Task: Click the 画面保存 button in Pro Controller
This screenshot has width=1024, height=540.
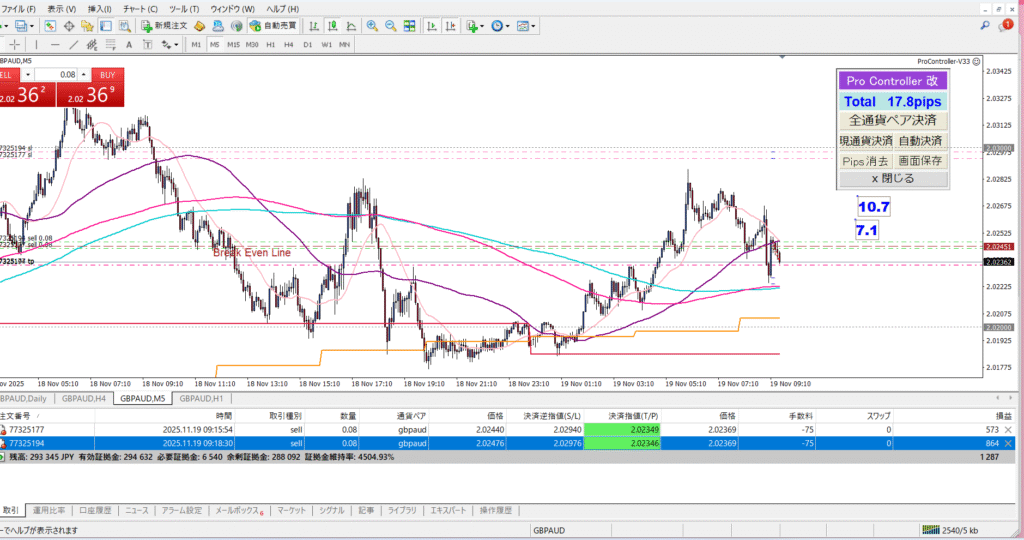Action: point(920,161)
